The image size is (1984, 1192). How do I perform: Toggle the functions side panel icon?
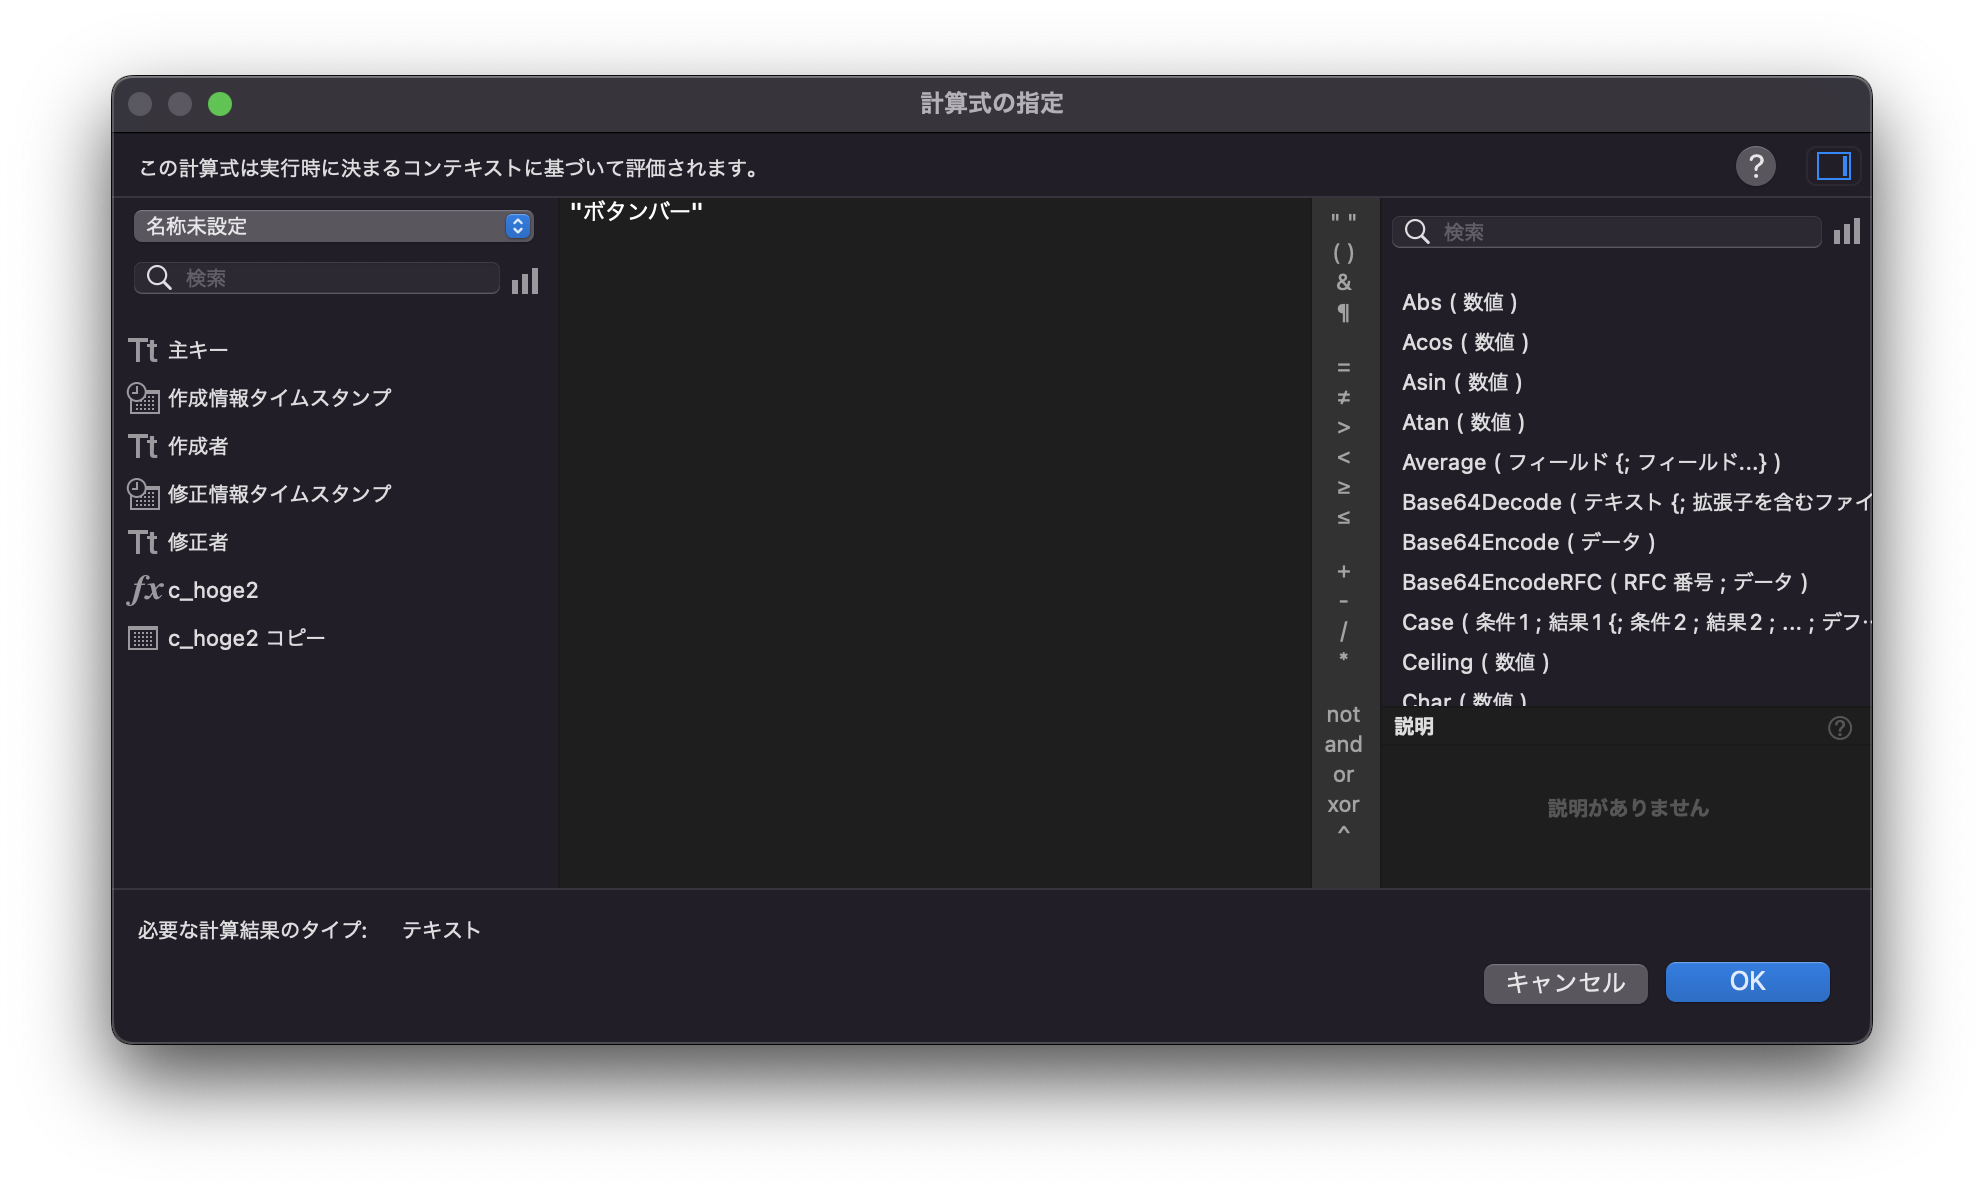coord(1833,166)
